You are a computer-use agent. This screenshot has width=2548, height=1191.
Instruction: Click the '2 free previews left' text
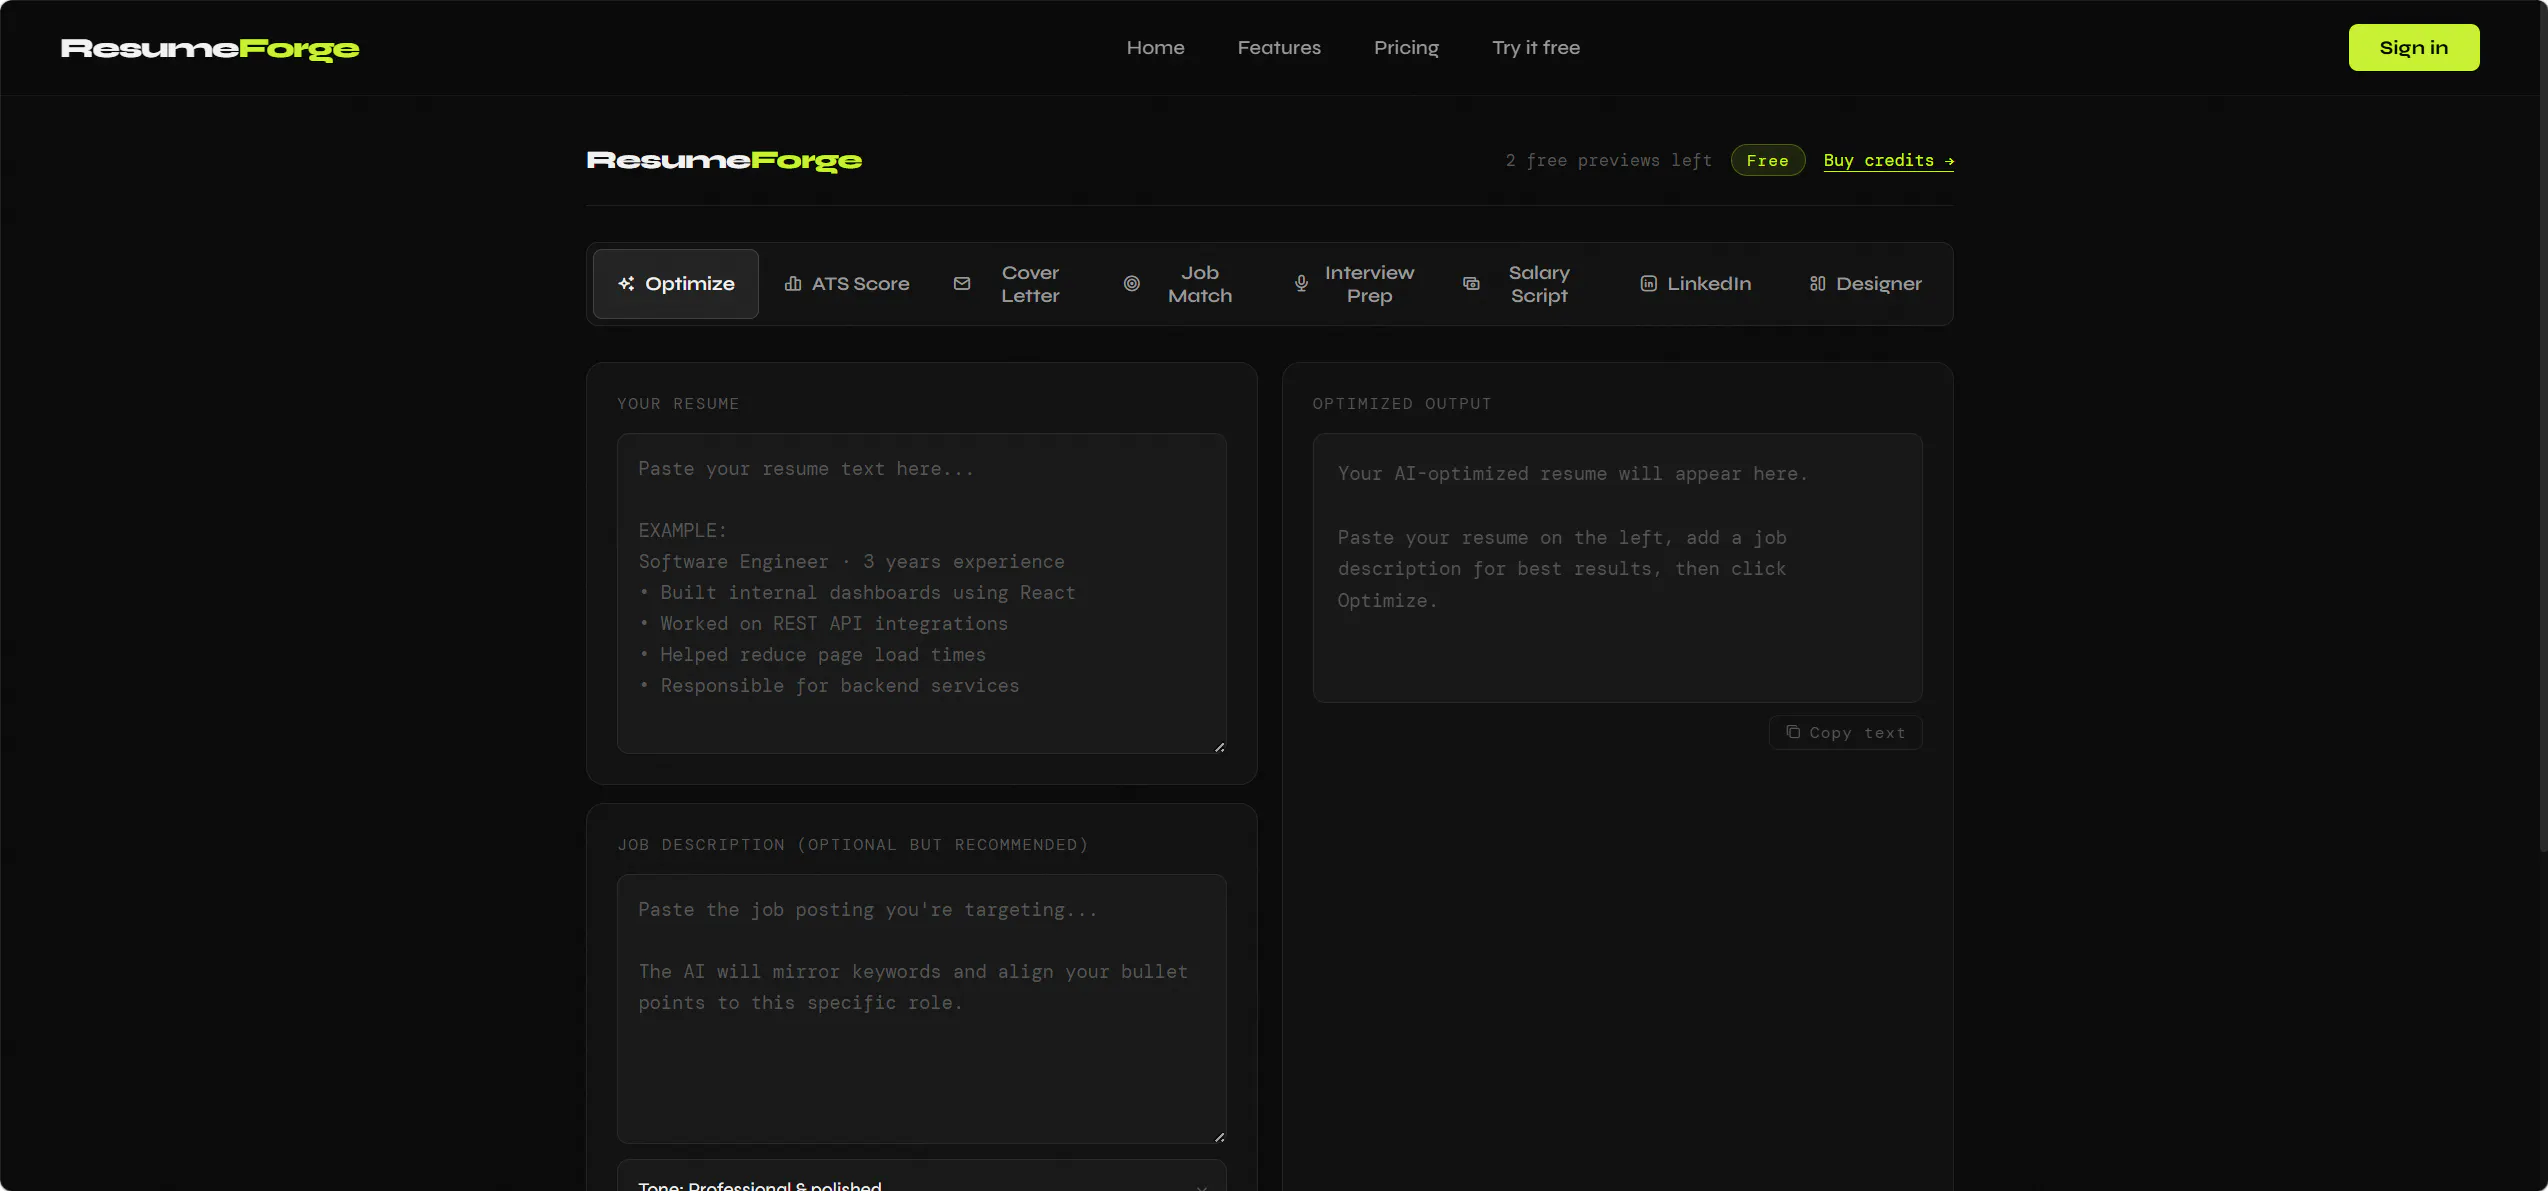(1609, 161)
